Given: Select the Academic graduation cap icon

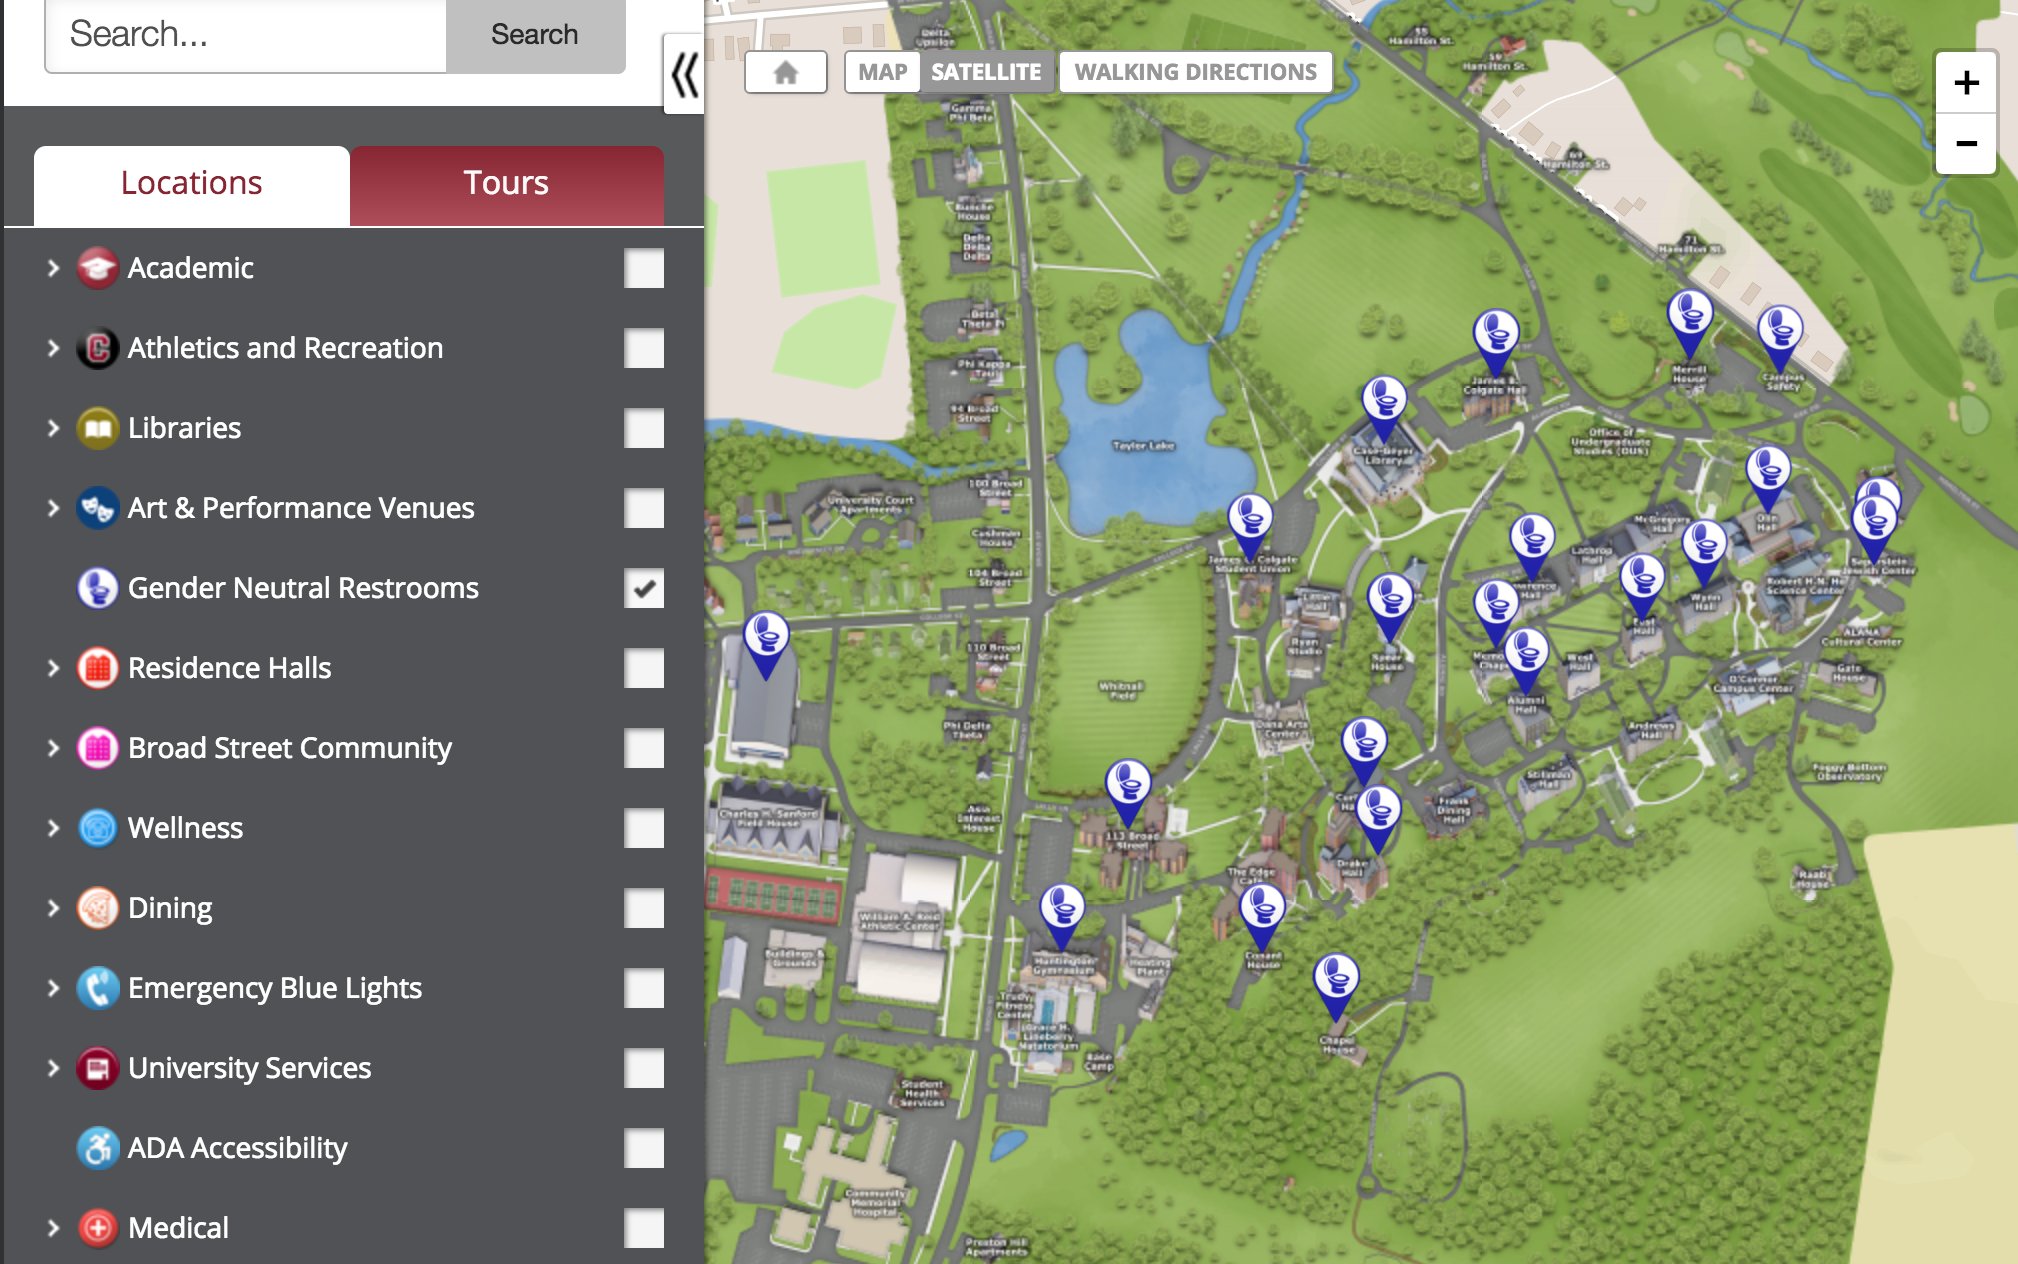Looking at the screenshot, I should pos(96,267).
